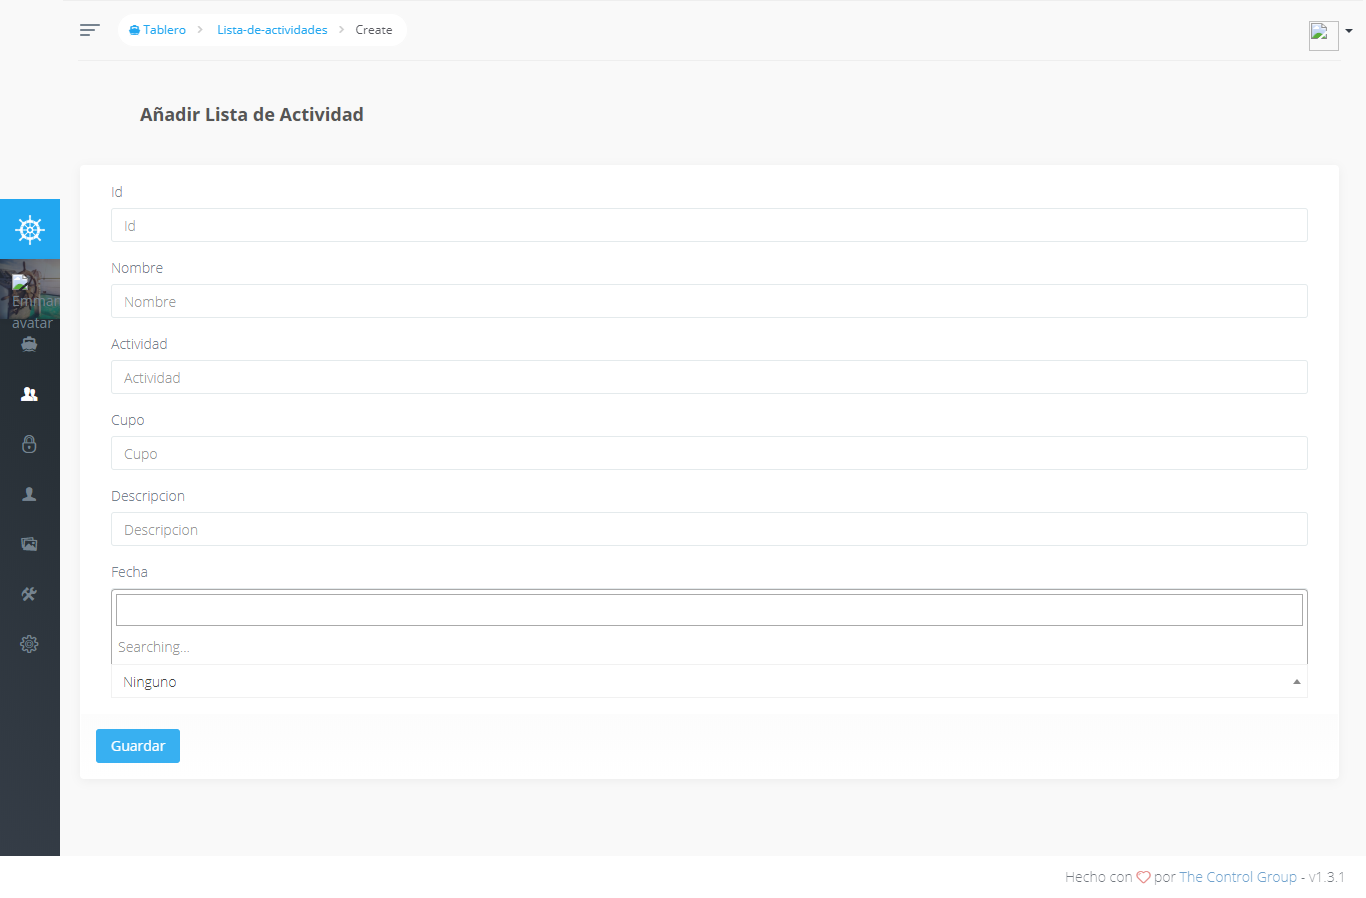1366x898 pixels.
Task: Focus the Actividad input field
Action: click(709, 377)
